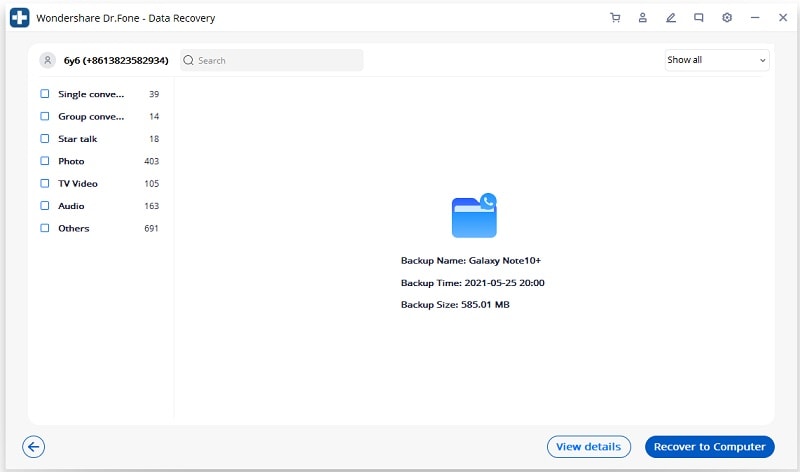Click the Dr.Fone app logo
Screen dimensions: 800x472
(20, 18)
